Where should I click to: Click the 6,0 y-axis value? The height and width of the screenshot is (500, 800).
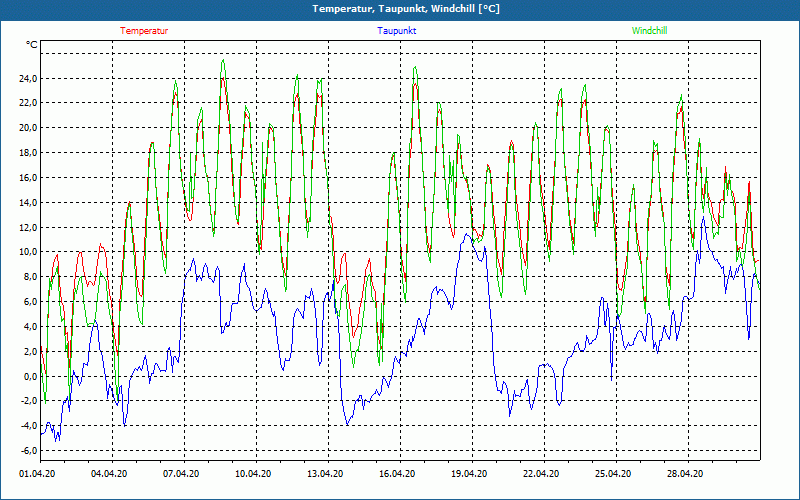point(29,302)
